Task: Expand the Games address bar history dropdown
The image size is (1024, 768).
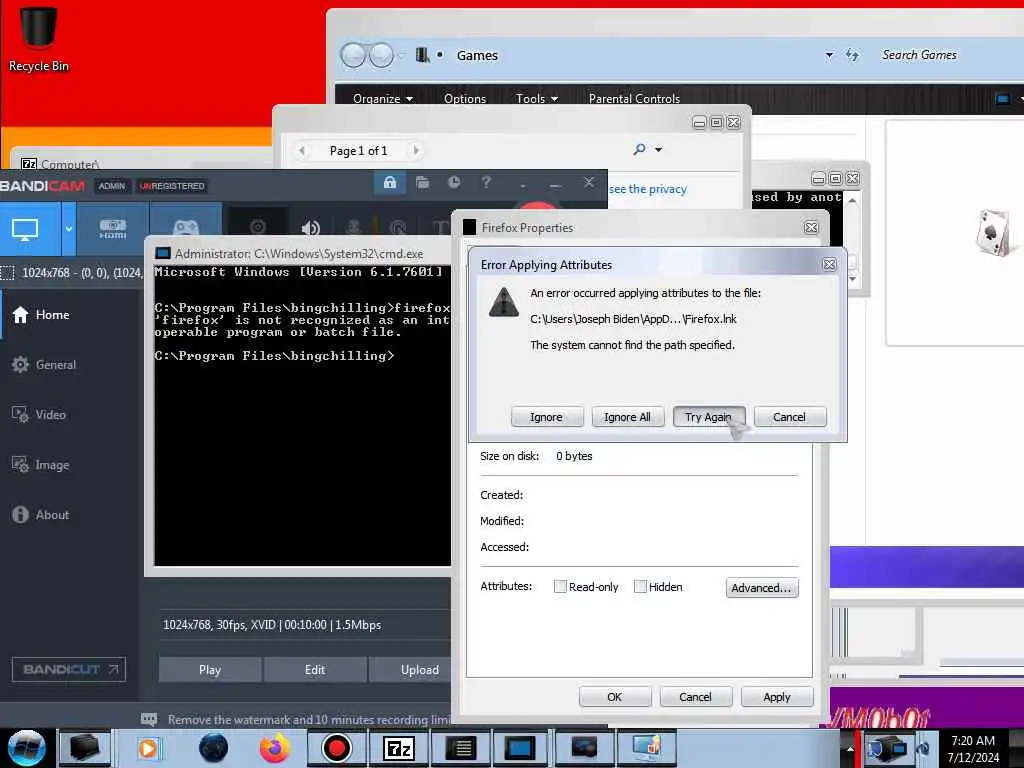Action: (x=829, y=55)
